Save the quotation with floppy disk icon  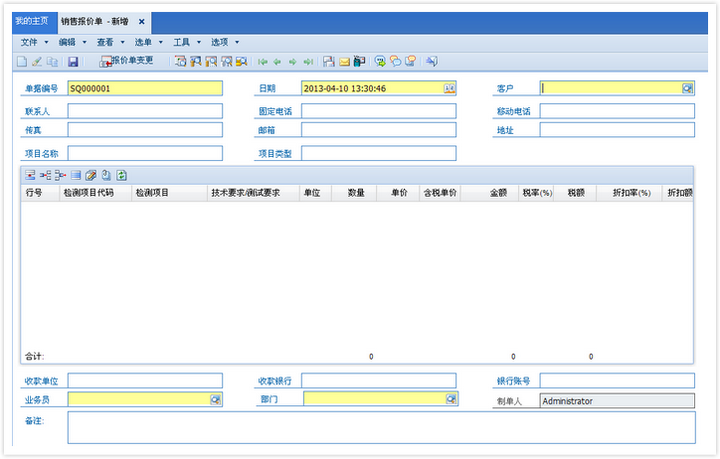point(73,62)
